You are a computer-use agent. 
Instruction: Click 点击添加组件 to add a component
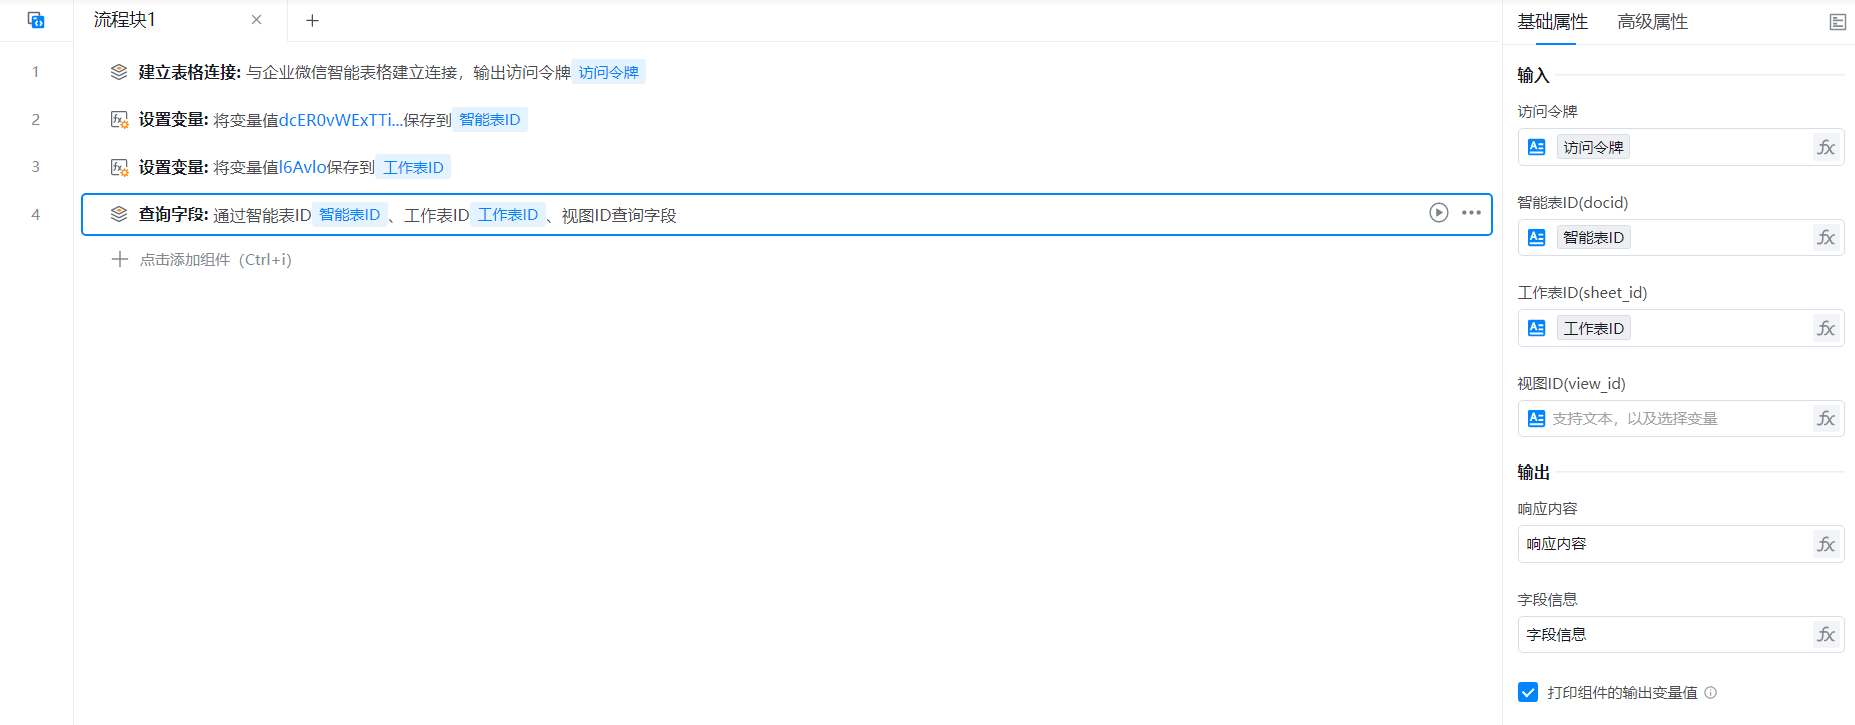pyautogui.click(x=215, y=260)
